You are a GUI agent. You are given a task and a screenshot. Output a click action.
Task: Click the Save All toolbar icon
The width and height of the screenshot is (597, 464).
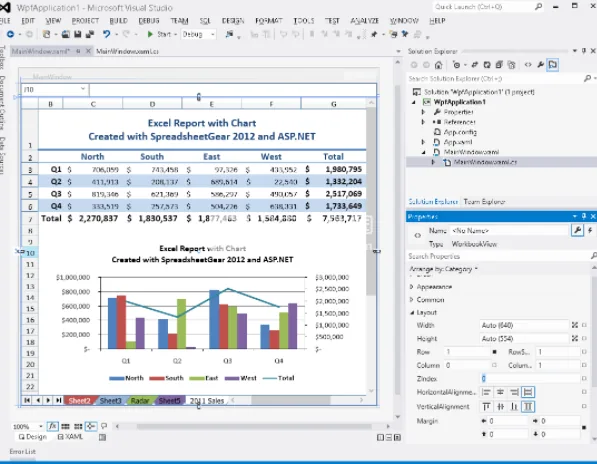click(90, 34)
